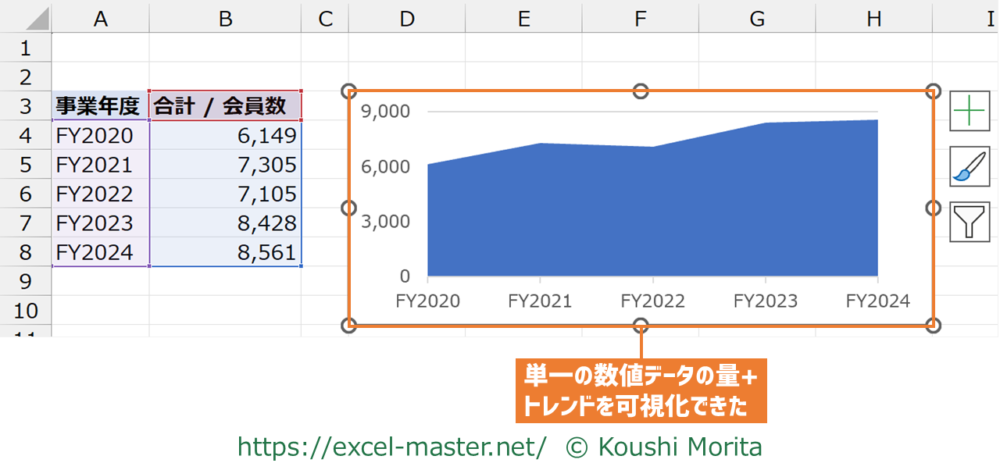Select column B header
The height and width of the screenshot is (463, 1000).
click(225, 17)
